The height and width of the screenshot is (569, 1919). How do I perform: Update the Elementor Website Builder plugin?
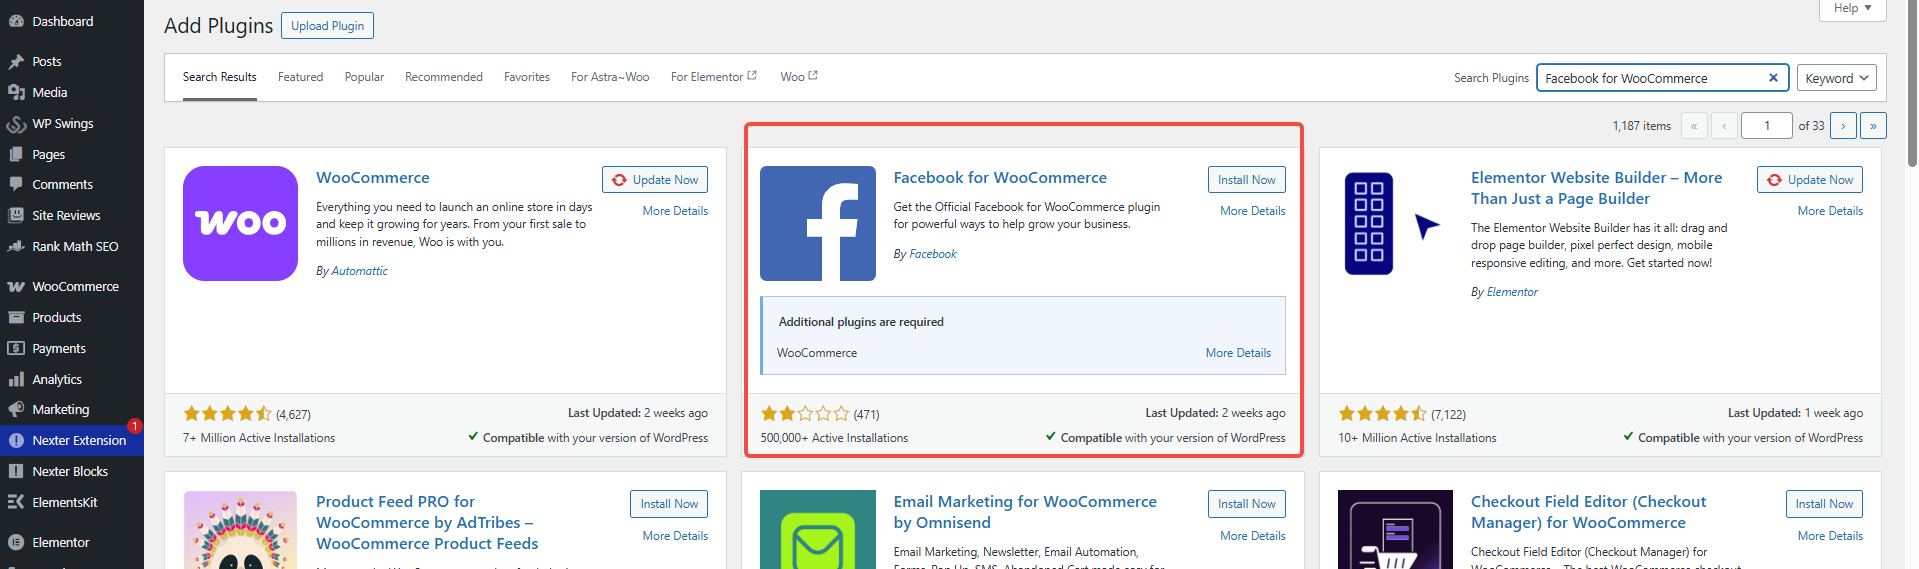(1810, 180)
